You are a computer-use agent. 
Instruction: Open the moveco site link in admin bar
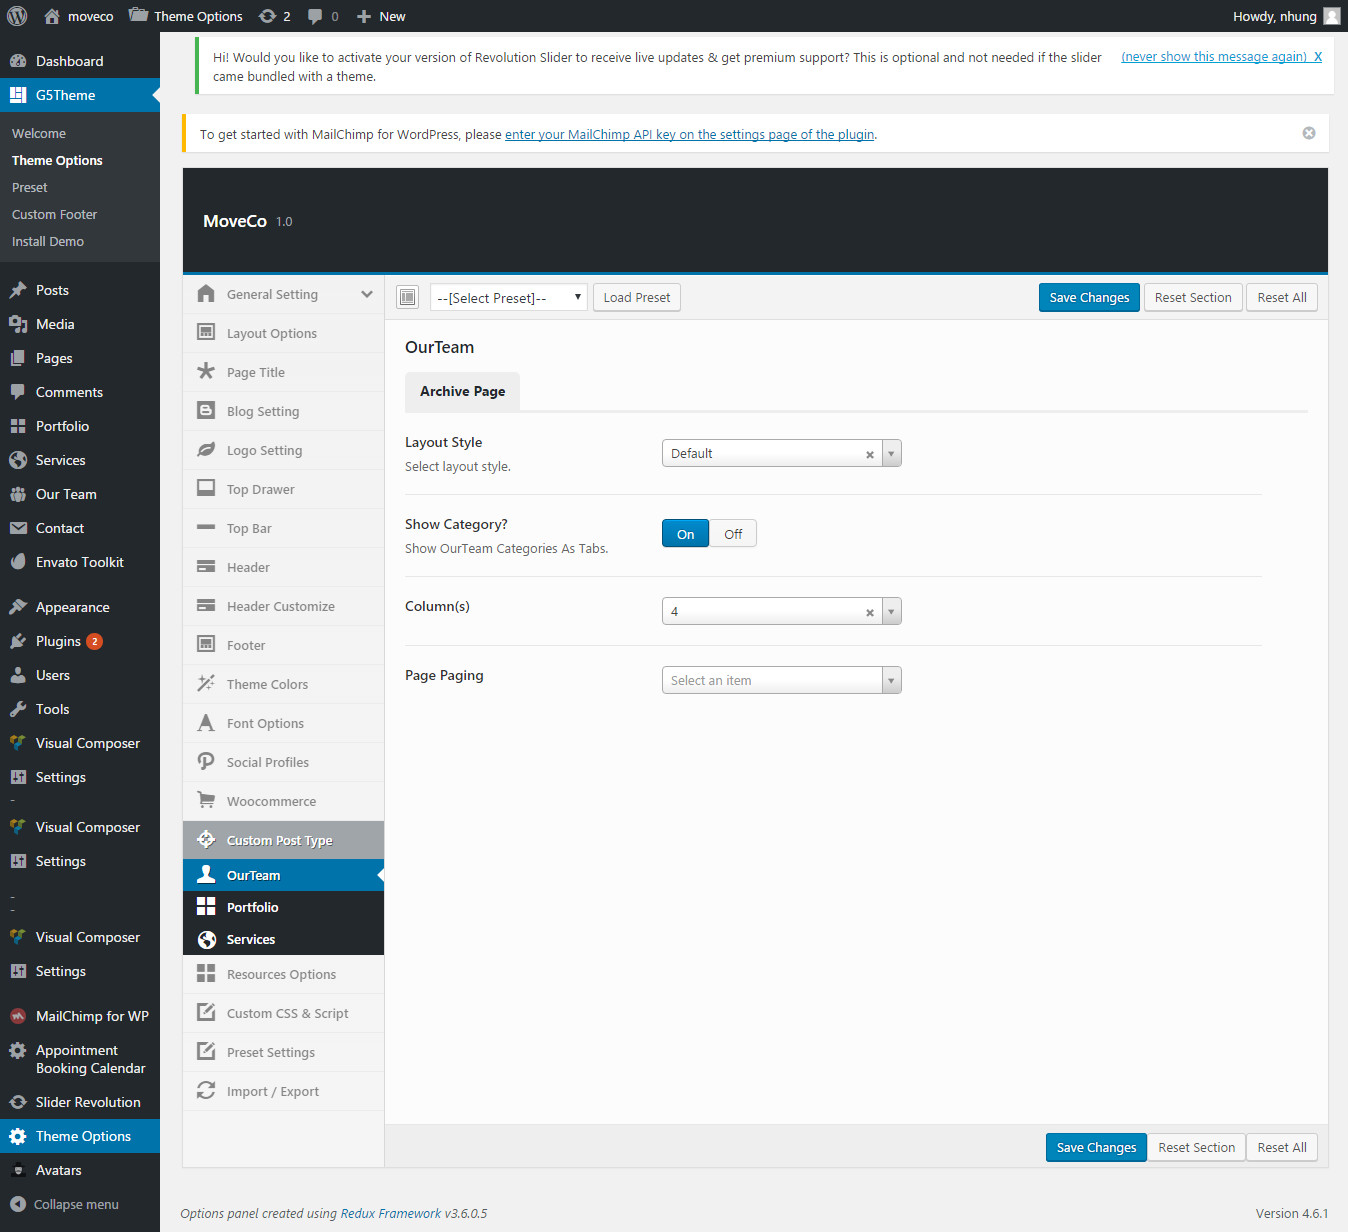(x=79, y=16)
